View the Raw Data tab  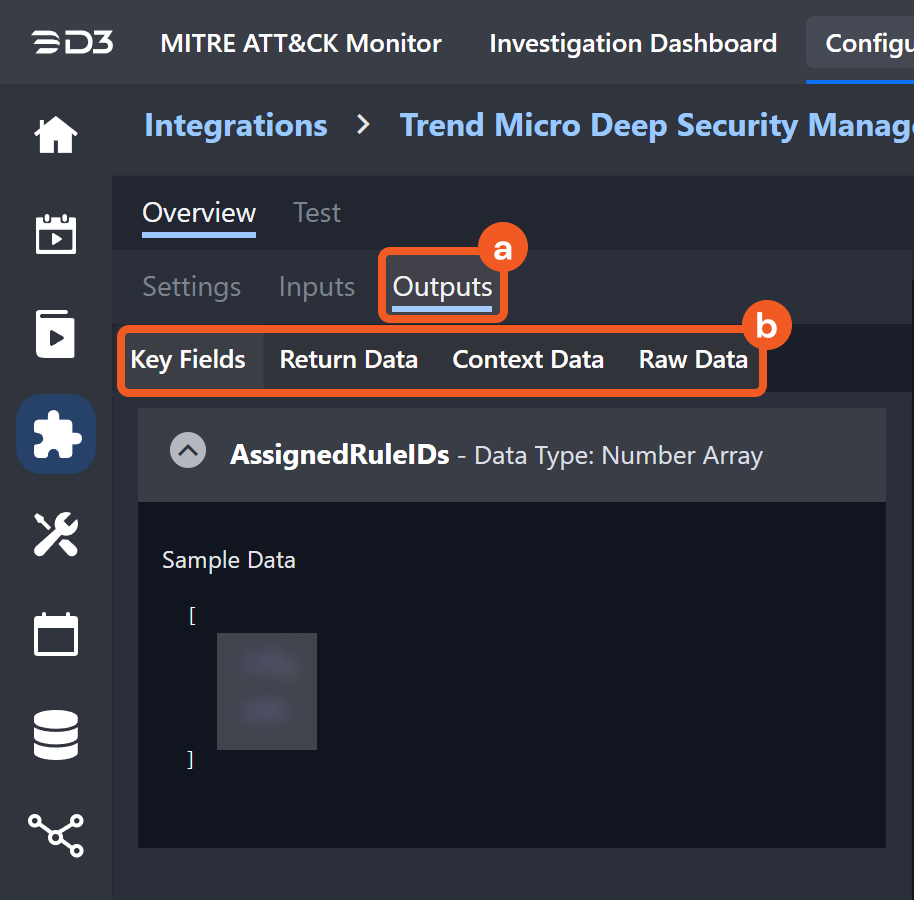click(x=693, y=360)
